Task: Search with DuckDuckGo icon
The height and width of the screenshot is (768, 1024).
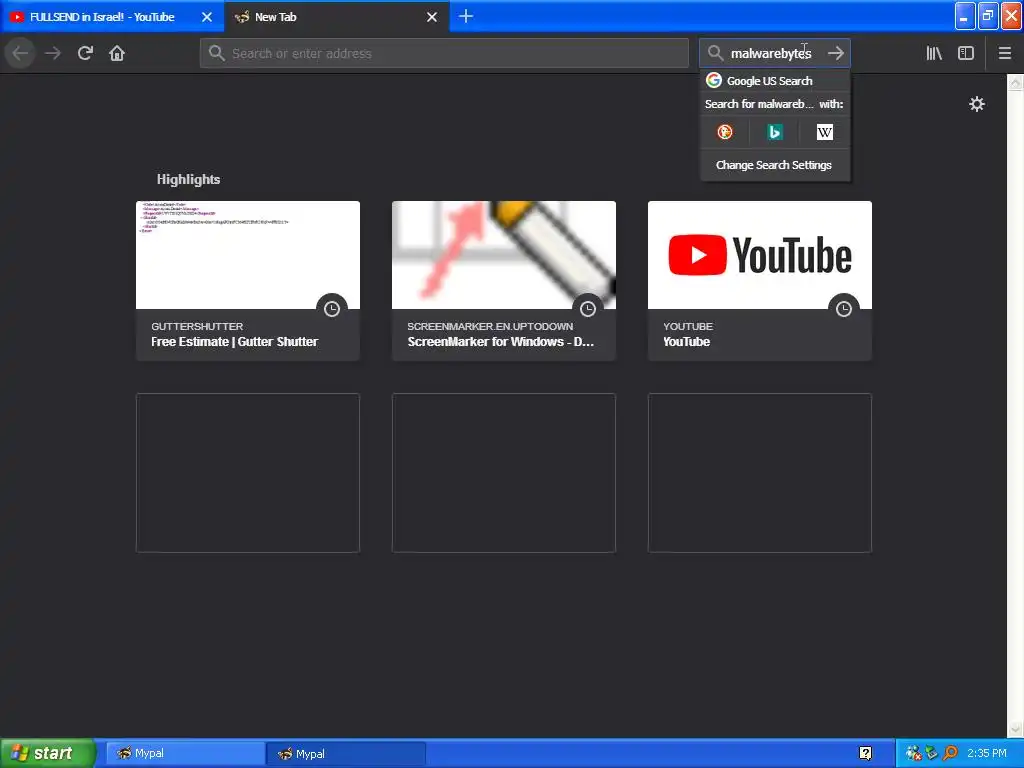Action: (x=725, y=132)
